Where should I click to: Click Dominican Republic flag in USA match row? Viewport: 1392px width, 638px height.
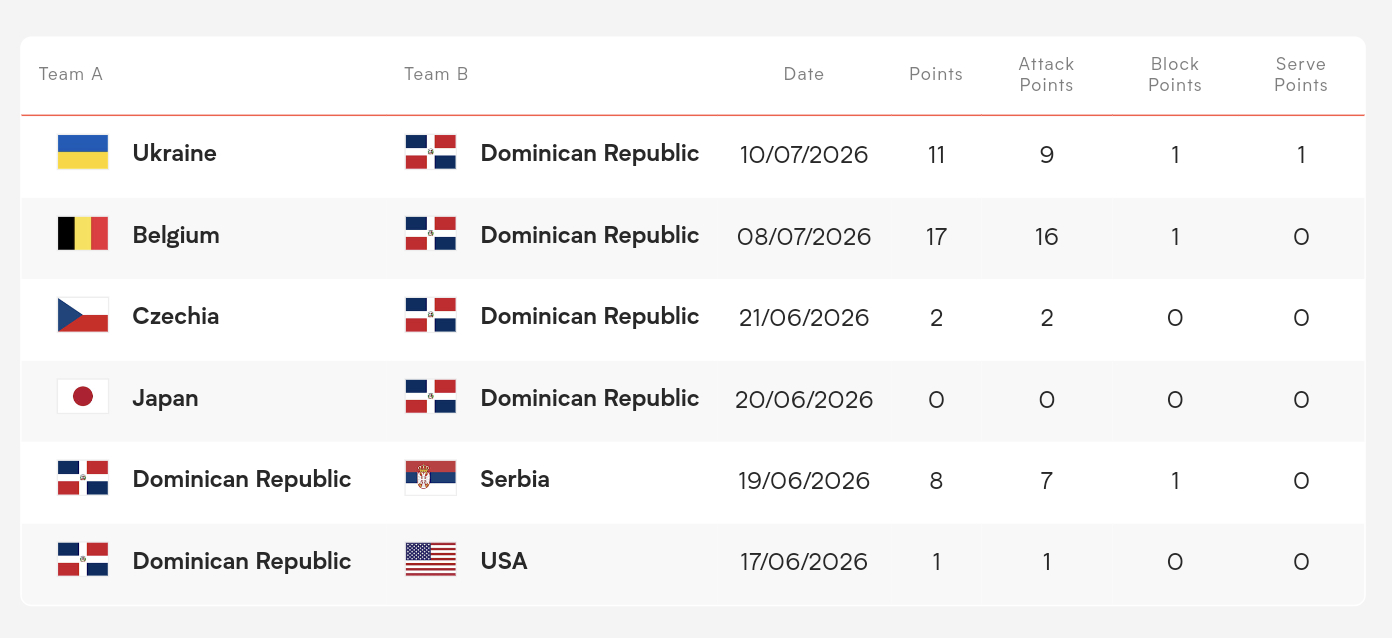coord(83,560)
